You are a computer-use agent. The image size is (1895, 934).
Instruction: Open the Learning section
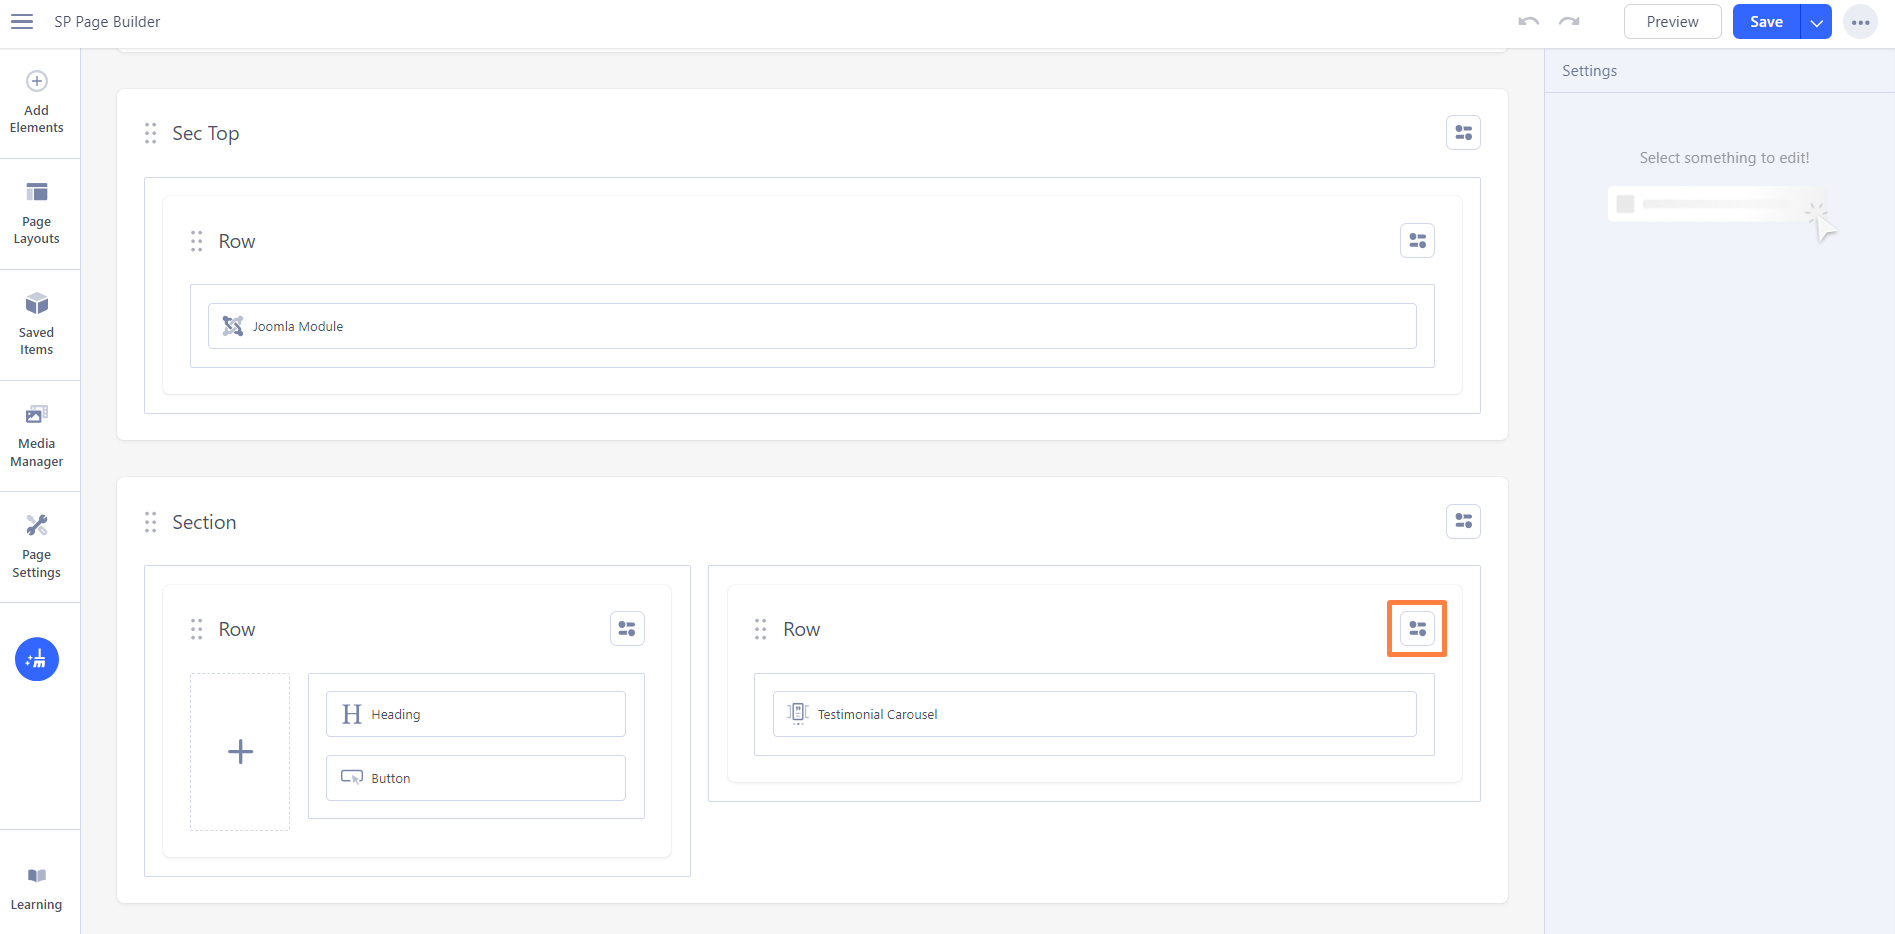(x=37, y=889)
